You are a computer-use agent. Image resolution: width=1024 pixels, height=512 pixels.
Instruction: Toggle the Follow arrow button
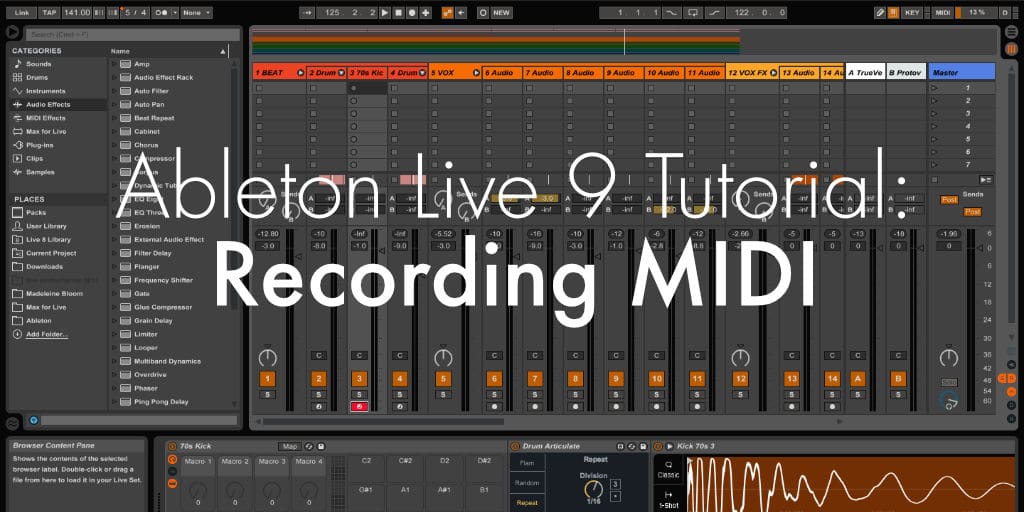coord(306,12)
